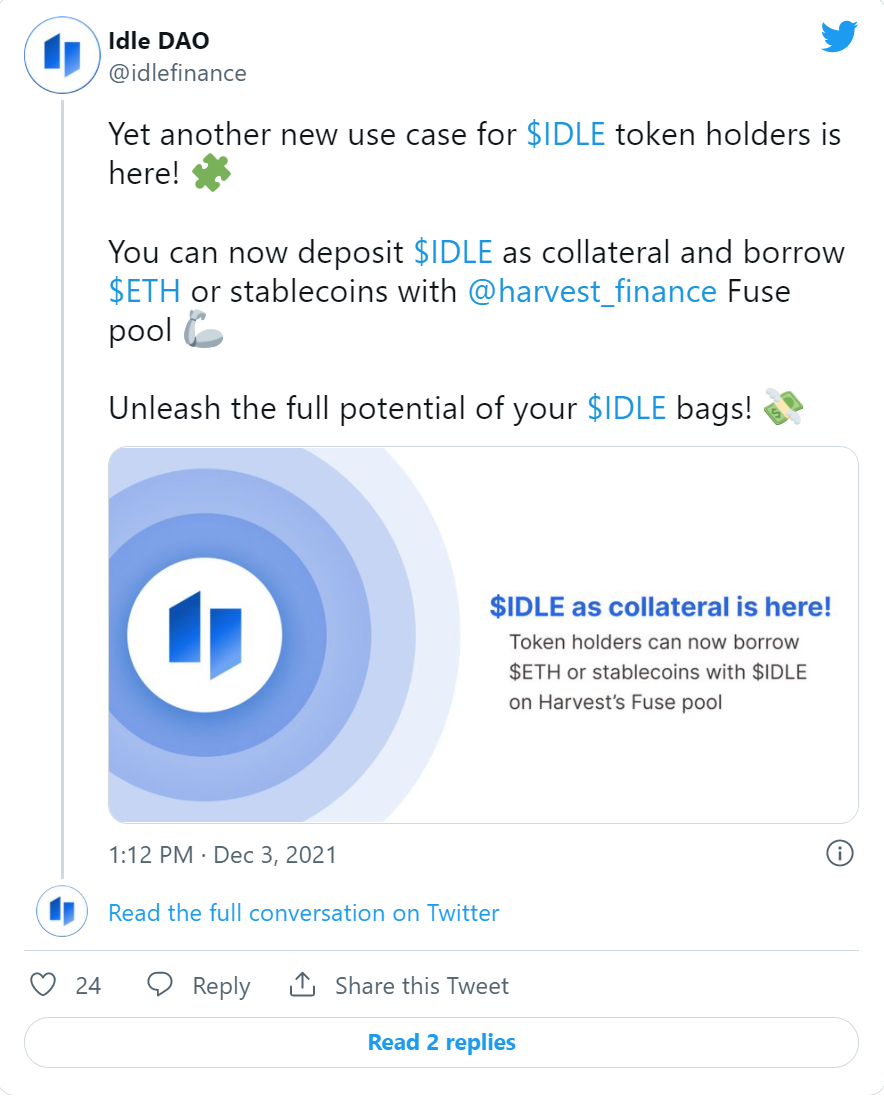The height and width of the screenshot is (1096, 884).
Task: Open Idle DAO profile avatar
Action: pyautogui.click(x=62, y=55)
